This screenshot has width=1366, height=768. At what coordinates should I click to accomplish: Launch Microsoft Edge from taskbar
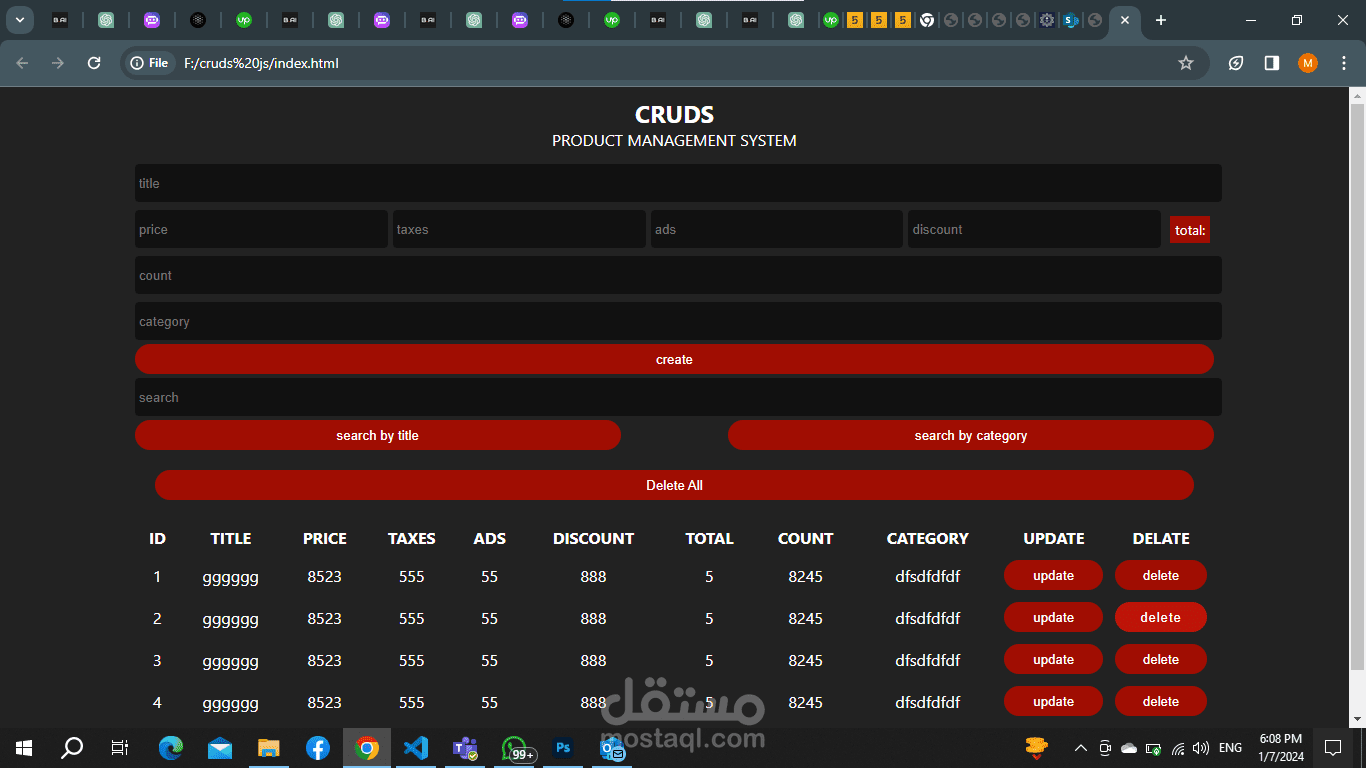(x=171, y=747)
